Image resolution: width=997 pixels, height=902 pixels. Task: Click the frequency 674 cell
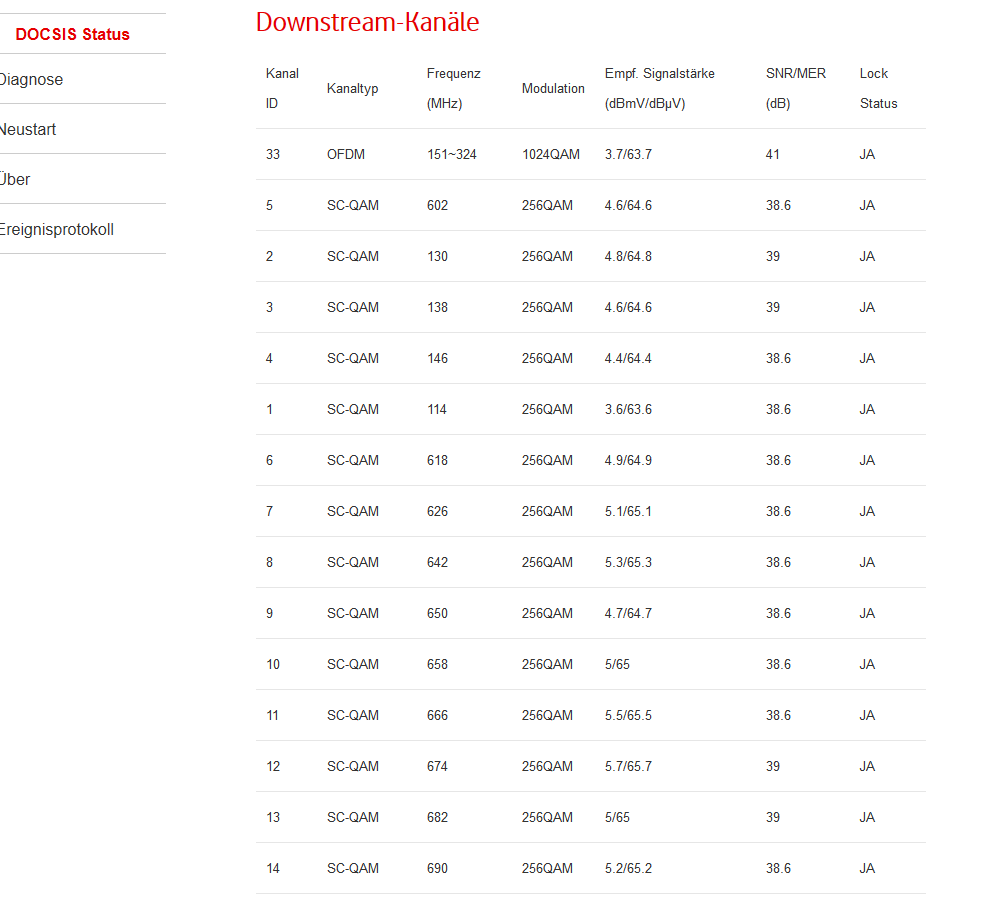(437, 767)
